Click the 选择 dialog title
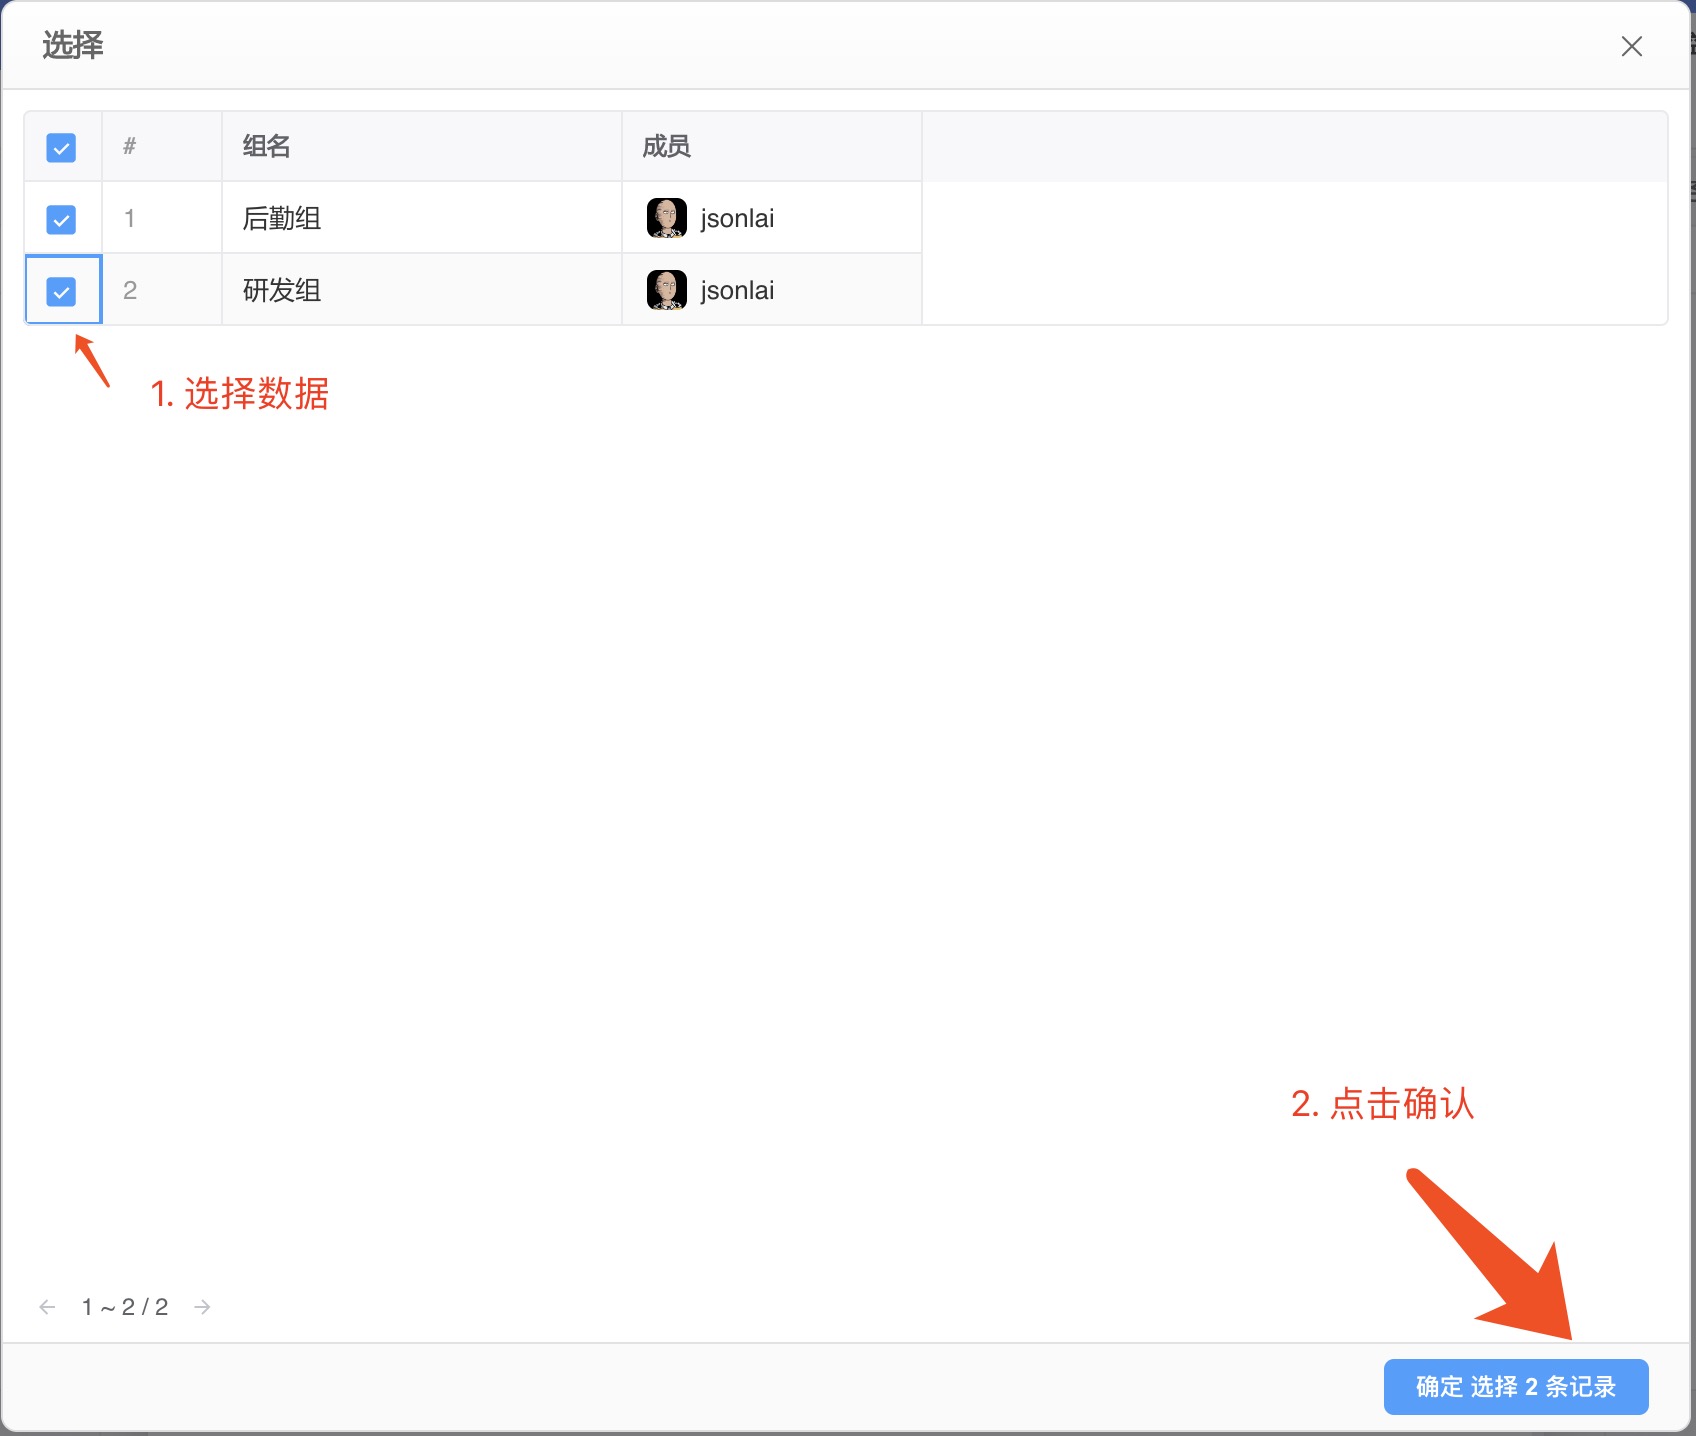The width and height of the screenshot is (1696, 1436). click(71, 45)
